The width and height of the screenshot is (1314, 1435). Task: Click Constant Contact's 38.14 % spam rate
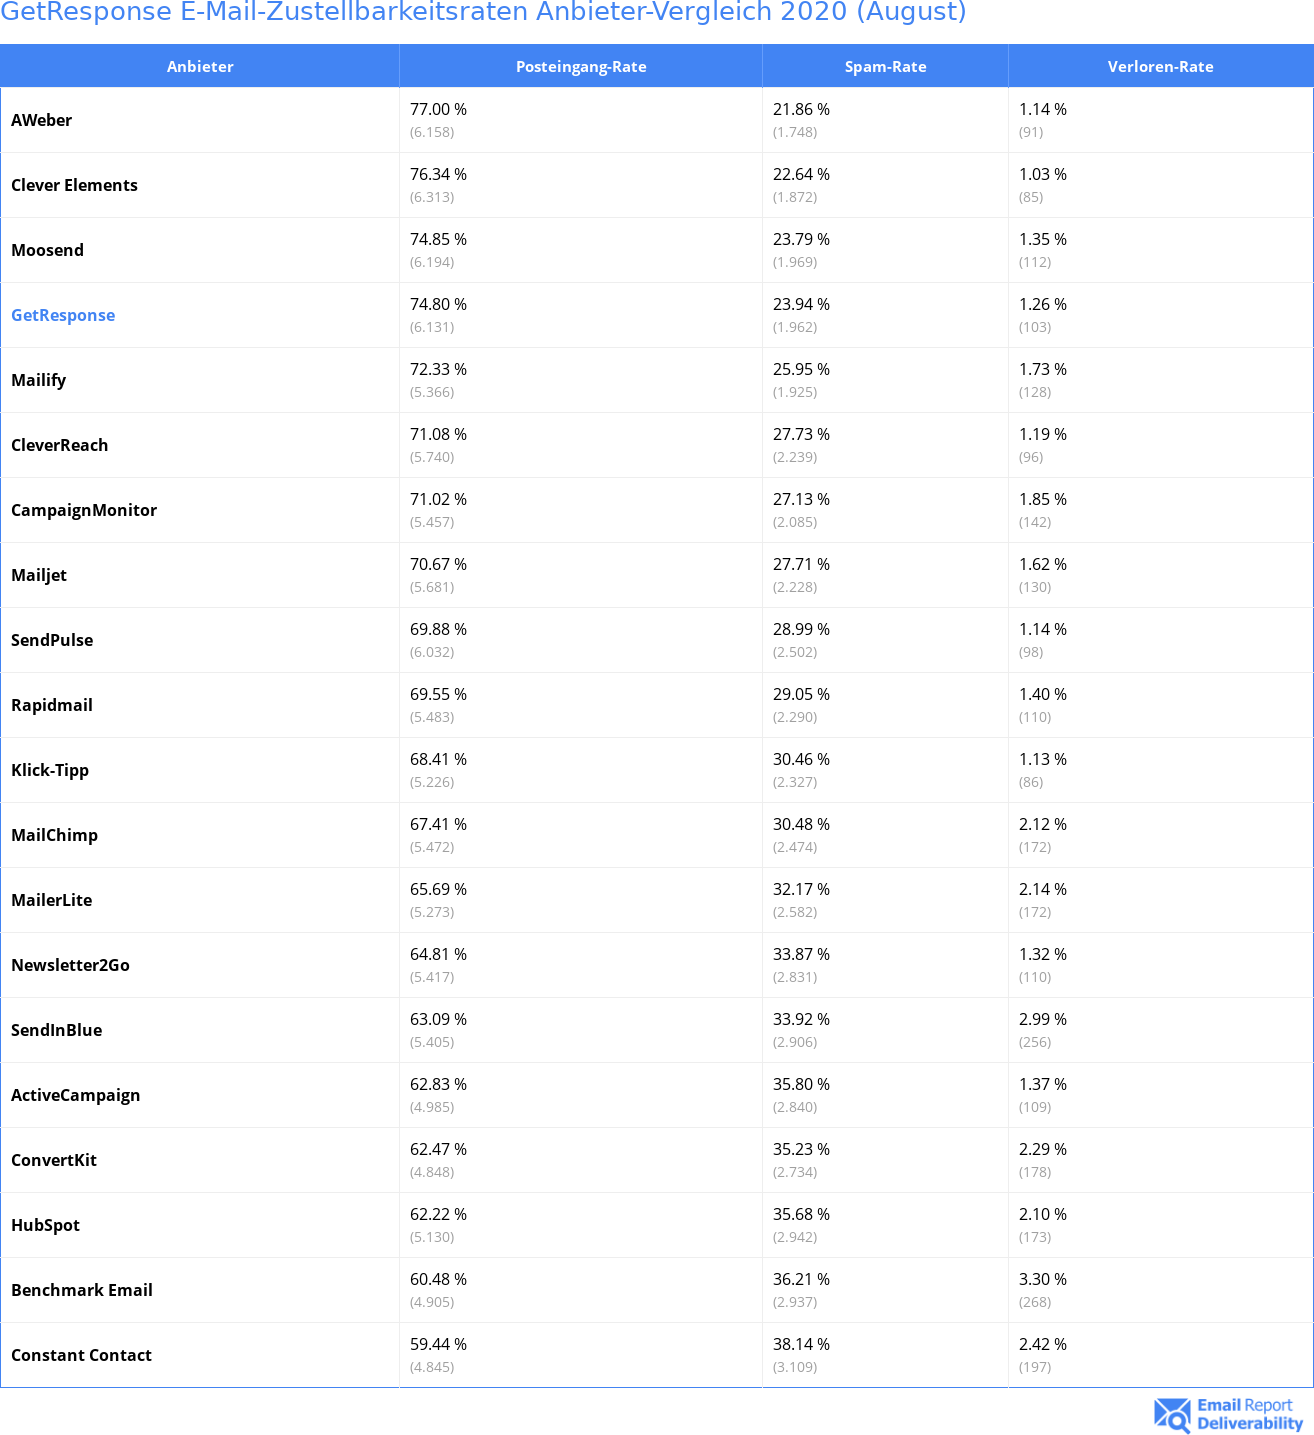(x=801, y=1344)
